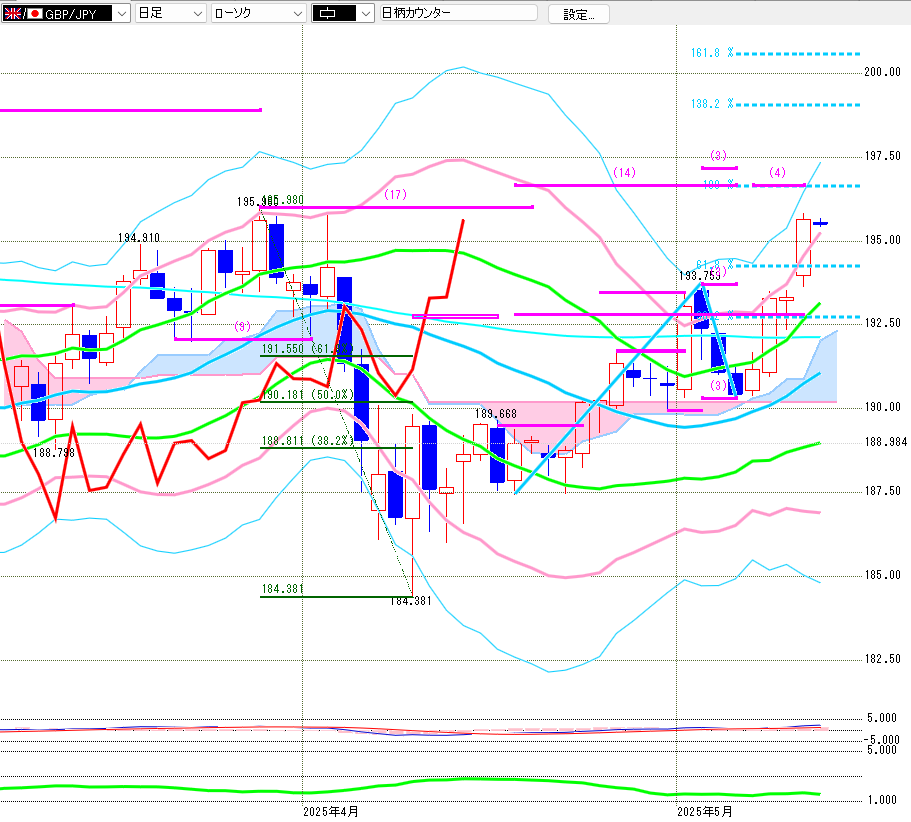Click the 188.811 (38.2%) retracement label
The height and width of the screenshot is (822, 911).
[307, 441]
